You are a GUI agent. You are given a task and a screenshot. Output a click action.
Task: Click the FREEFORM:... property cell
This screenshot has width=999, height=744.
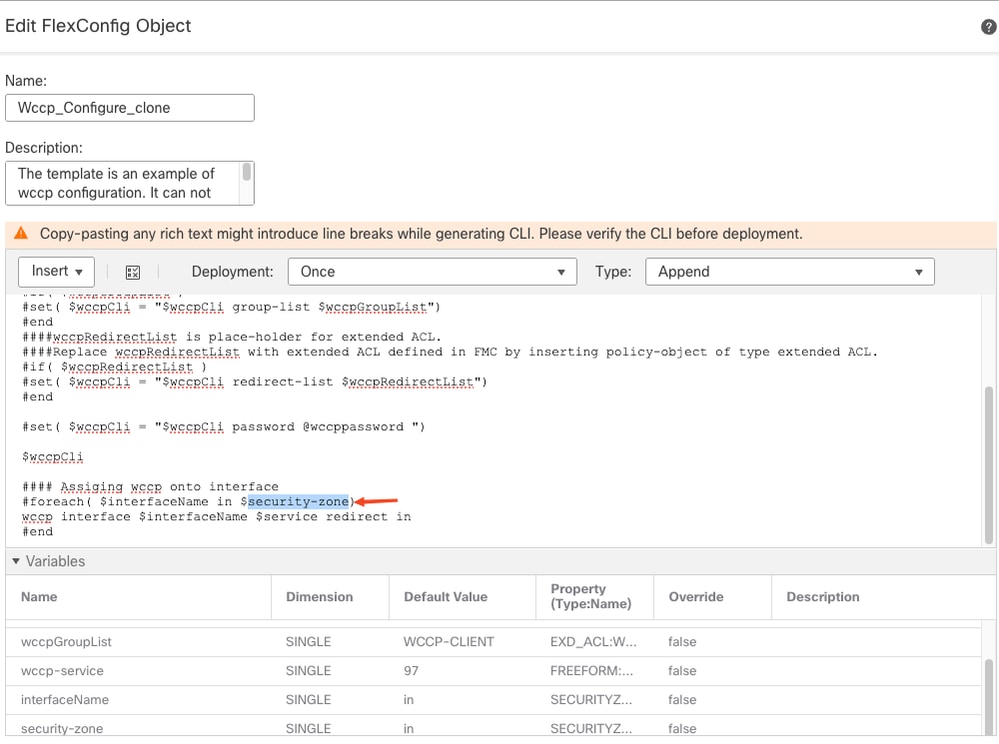tap(591, 671)
